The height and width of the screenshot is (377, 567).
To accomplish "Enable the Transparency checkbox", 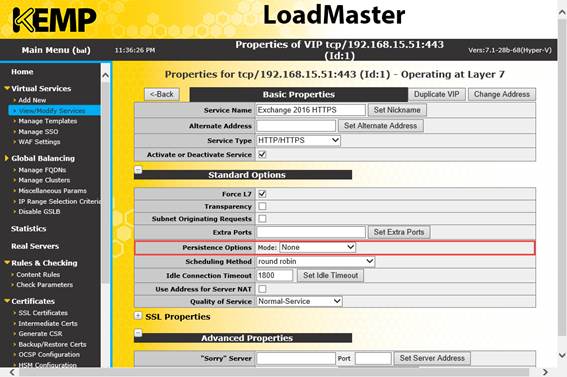I will (262, 206).
